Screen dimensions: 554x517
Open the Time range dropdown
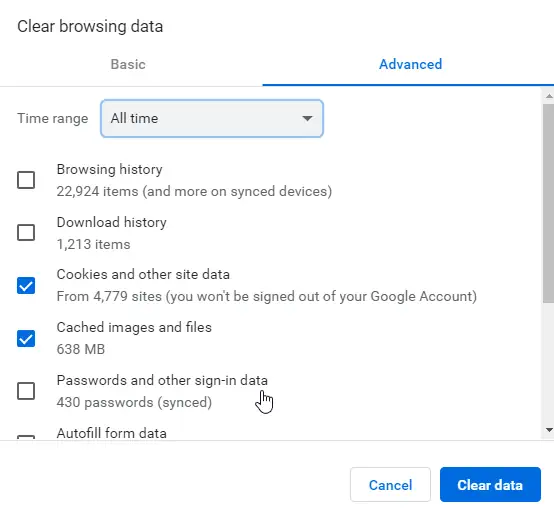click(x=212, y=118)
